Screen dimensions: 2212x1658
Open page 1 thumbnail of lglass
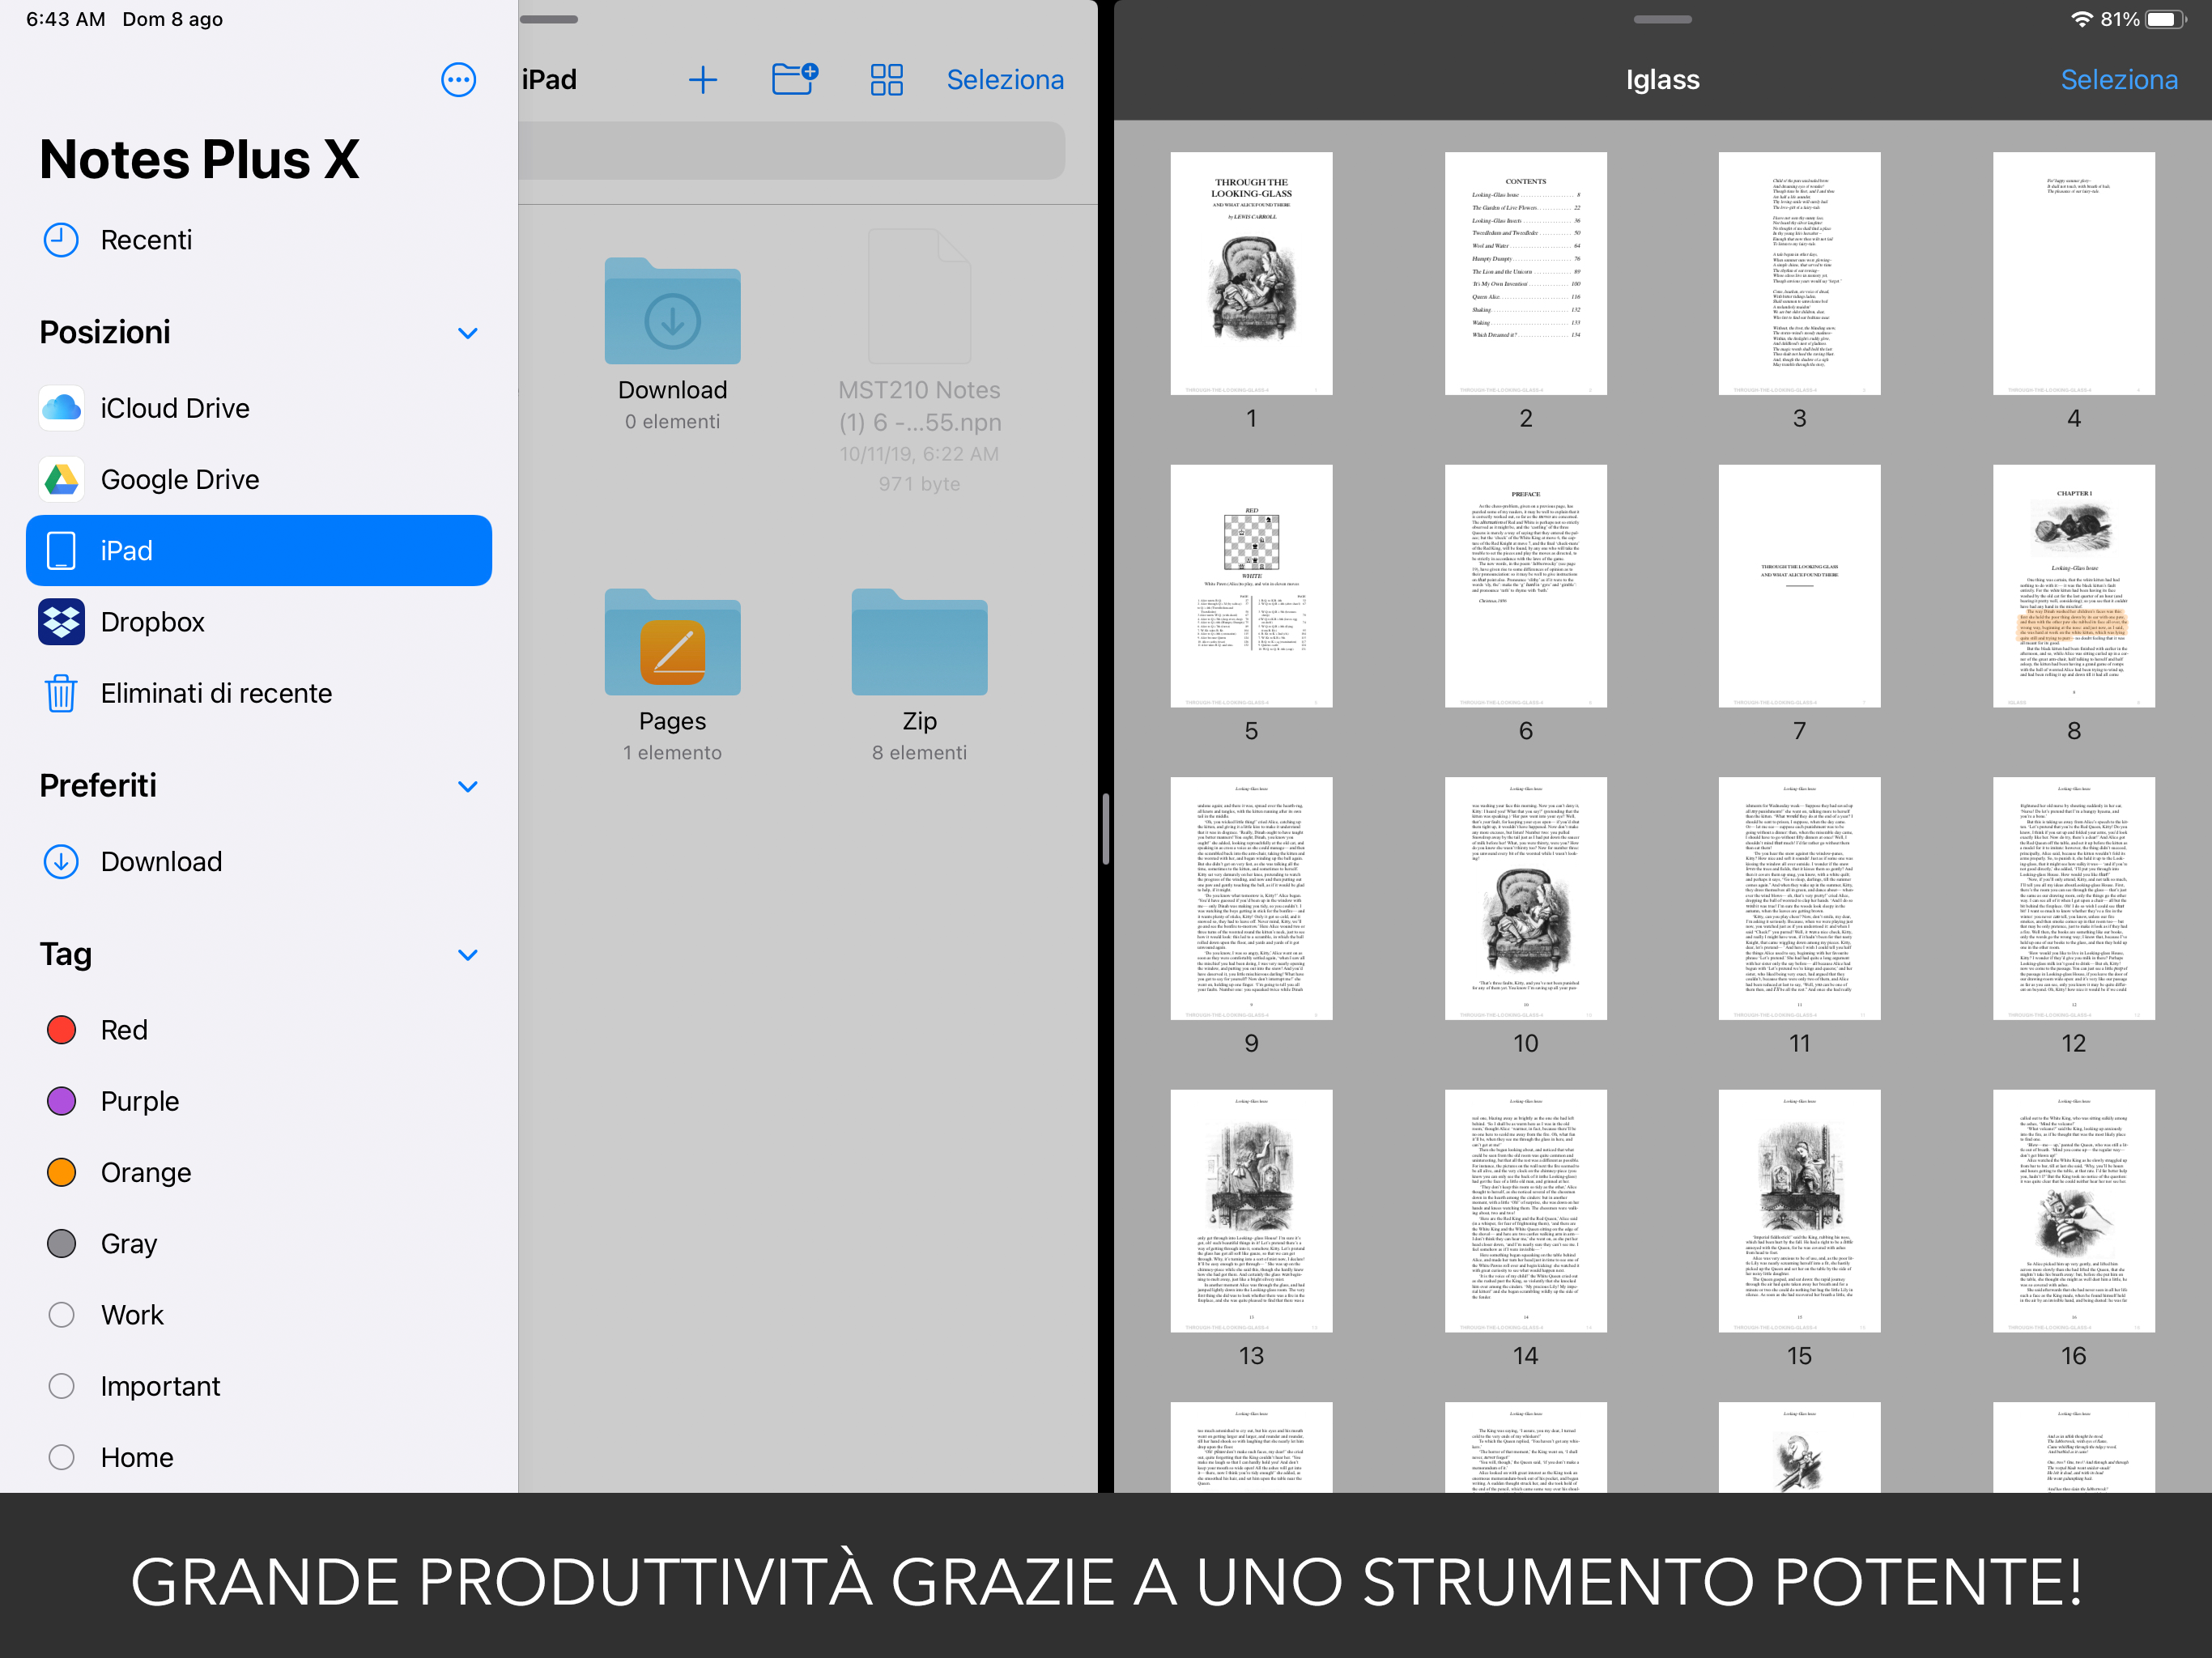click(1251, 273)
